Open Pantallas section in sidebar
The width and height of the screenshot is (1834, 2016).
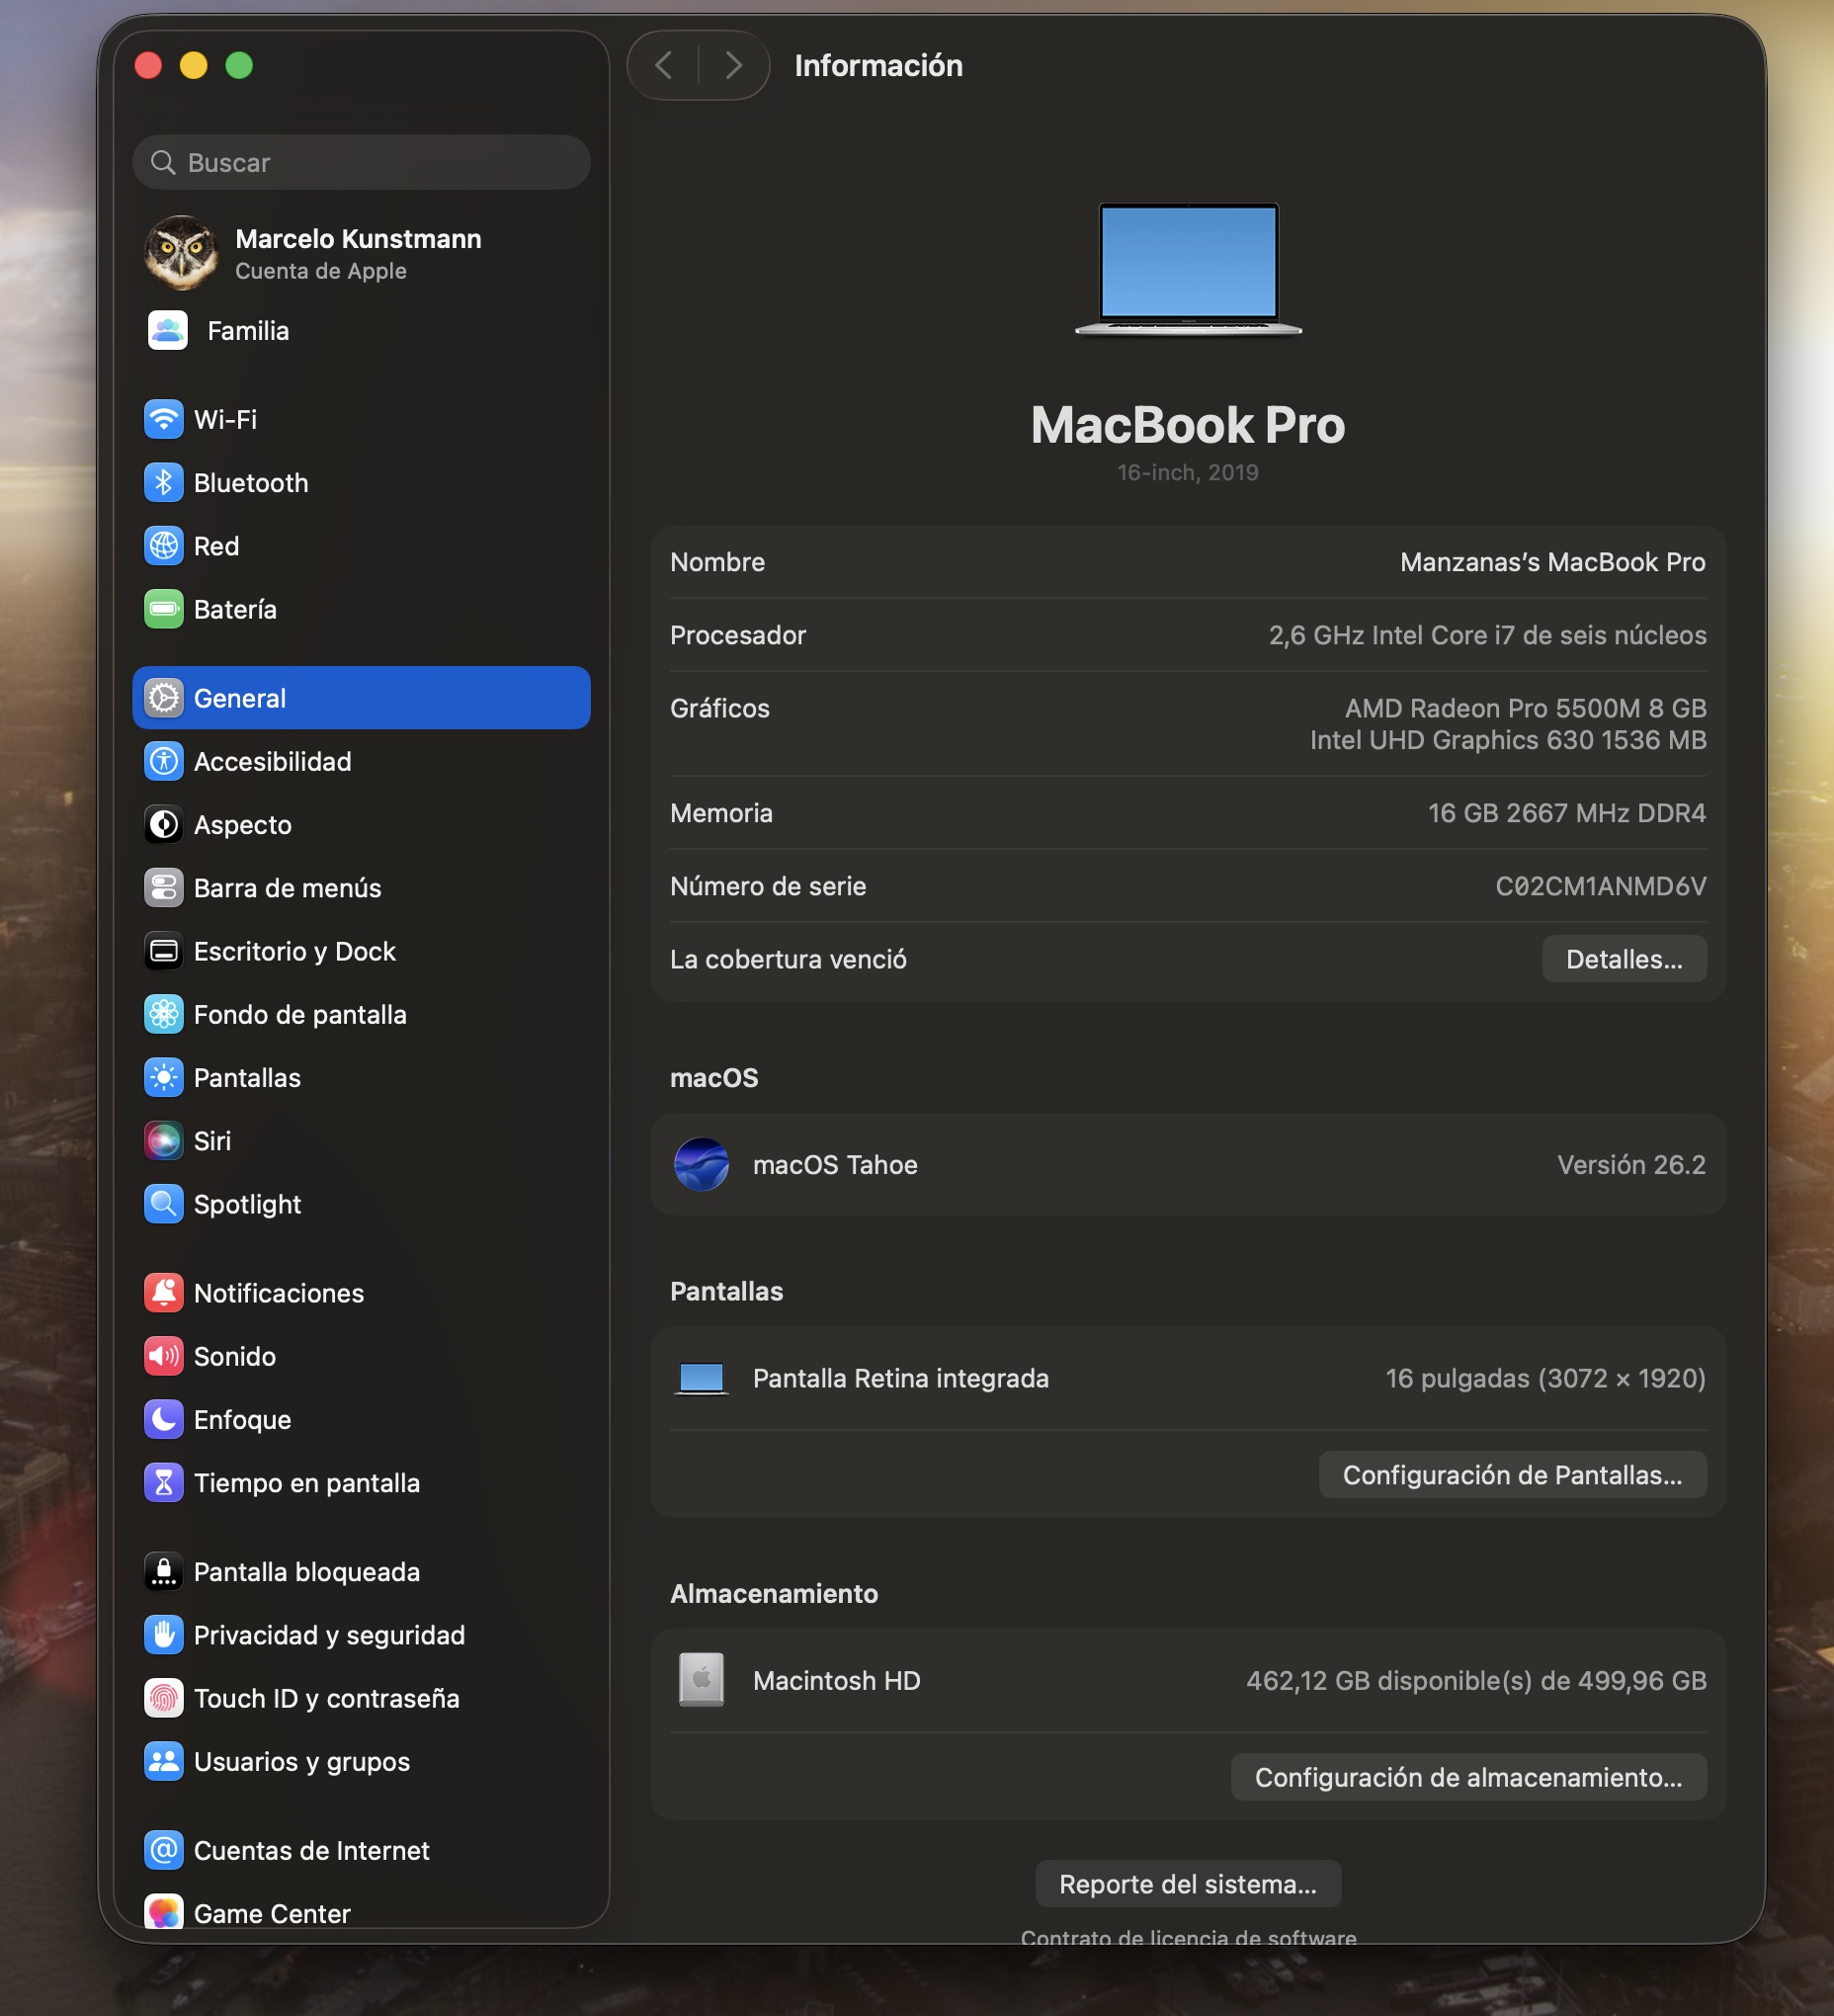247,1078
